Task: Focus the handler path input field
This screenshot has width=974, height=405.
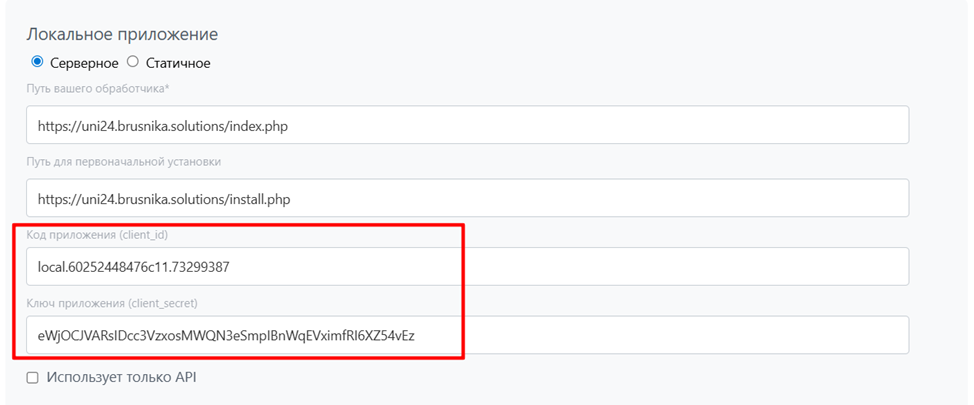Action: coord(467,126)
